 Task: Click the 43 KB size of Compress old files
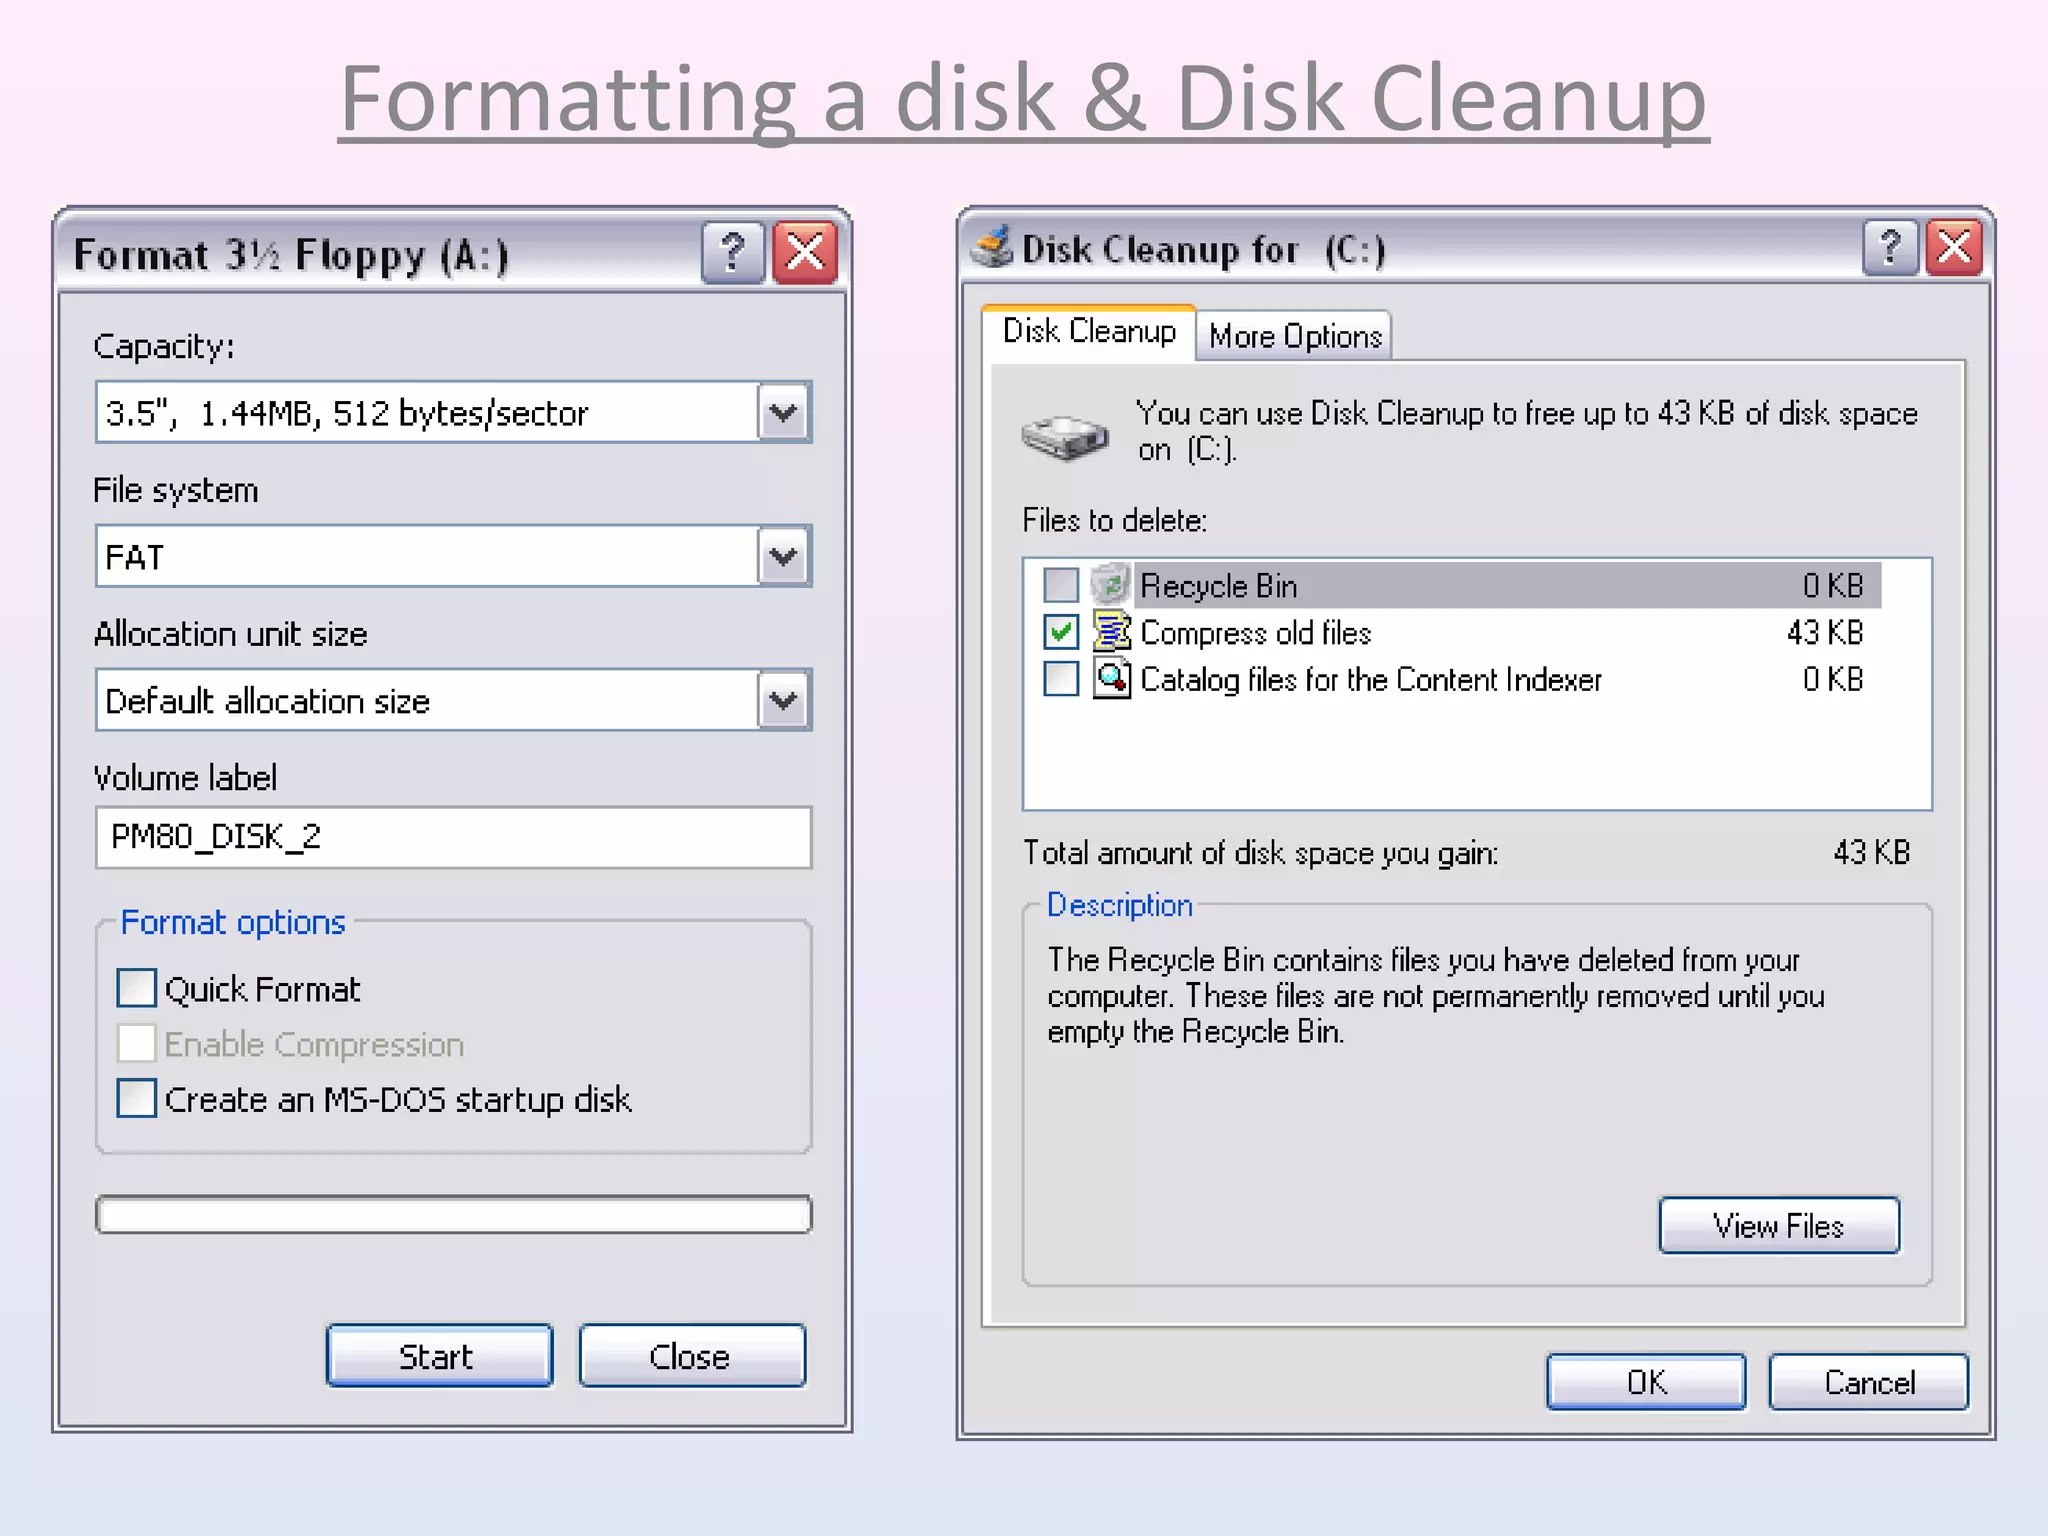(x=1825, y=633)
